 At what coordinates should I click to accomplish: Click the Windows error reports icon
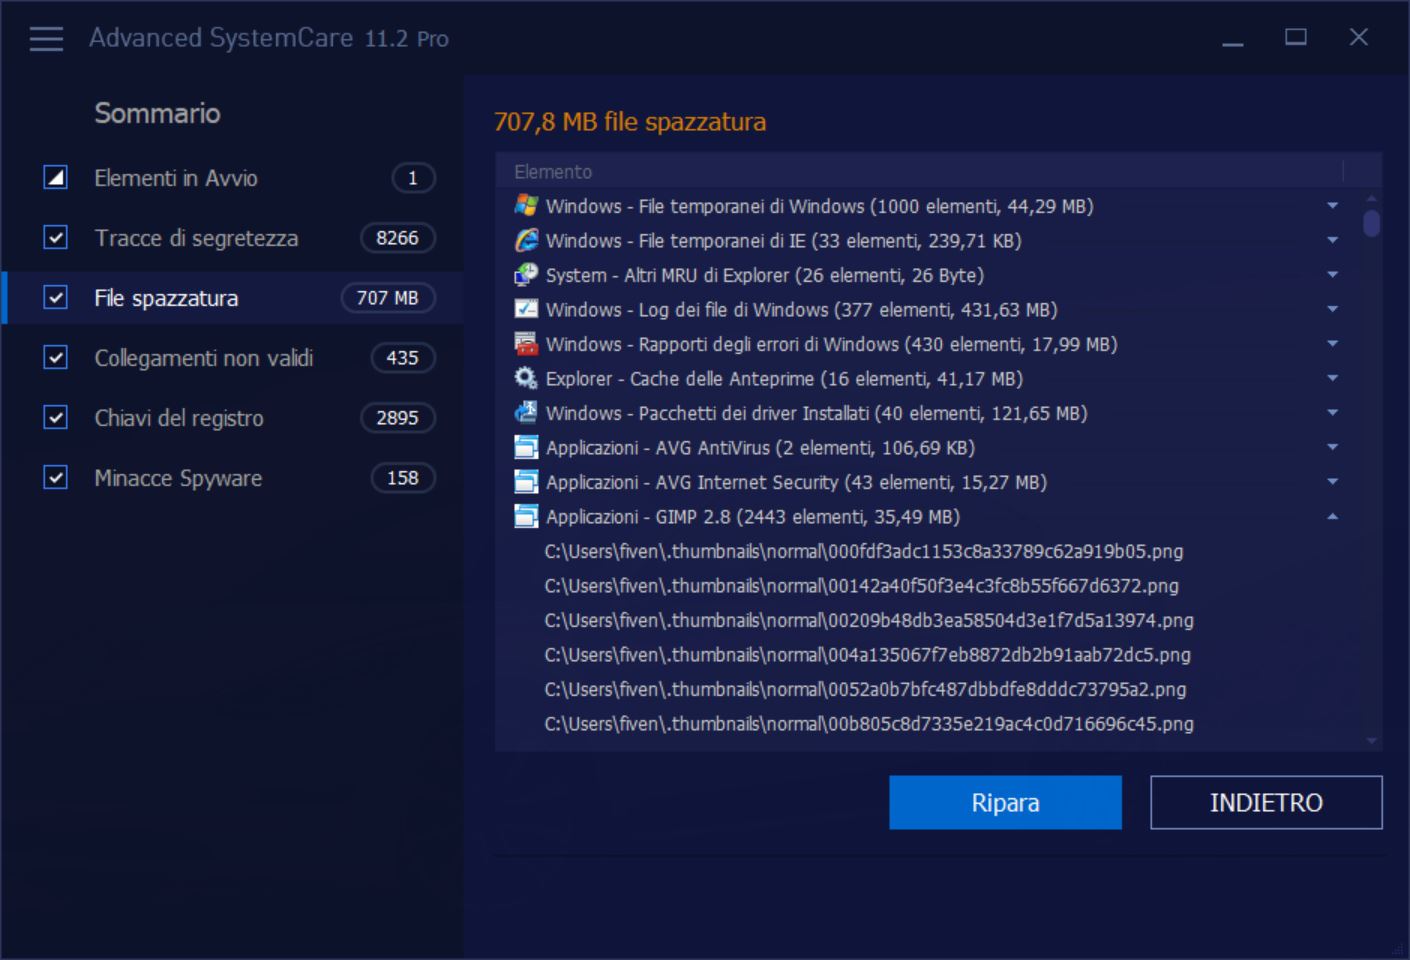pos(526,344)
